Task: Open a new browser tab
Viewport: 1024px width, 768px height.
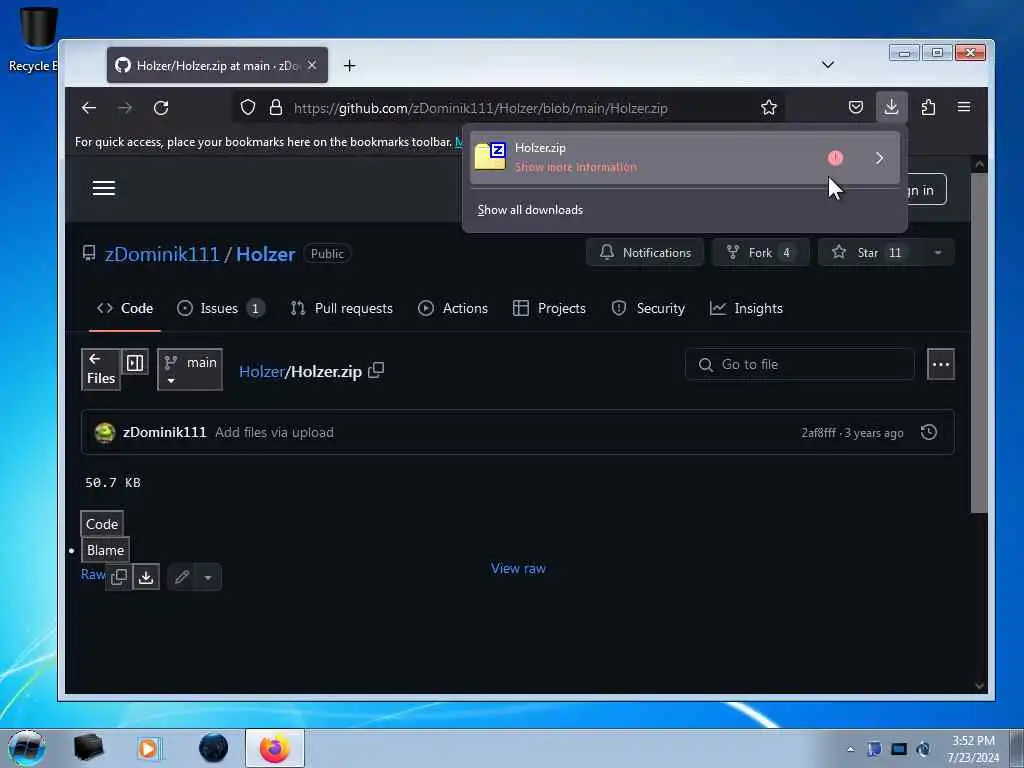Action: 349,65
